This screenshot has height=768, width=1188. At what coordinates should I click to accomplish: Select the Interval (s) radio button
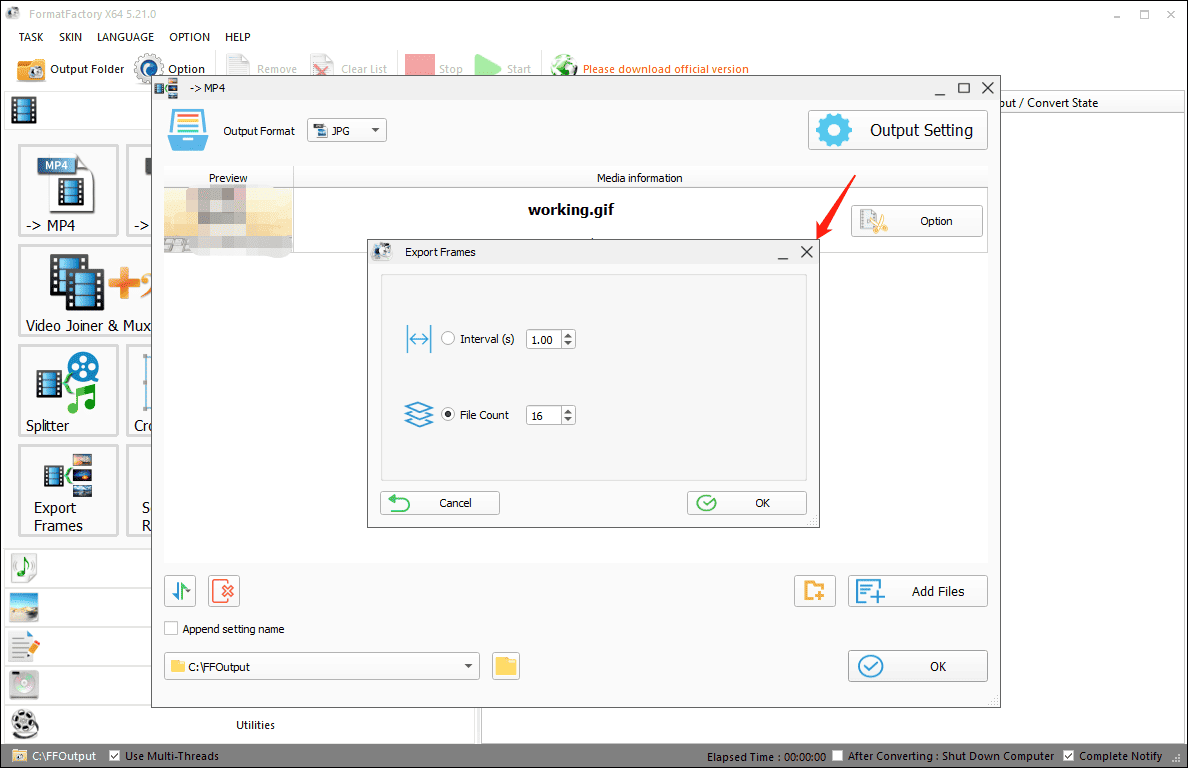[448, 339]
